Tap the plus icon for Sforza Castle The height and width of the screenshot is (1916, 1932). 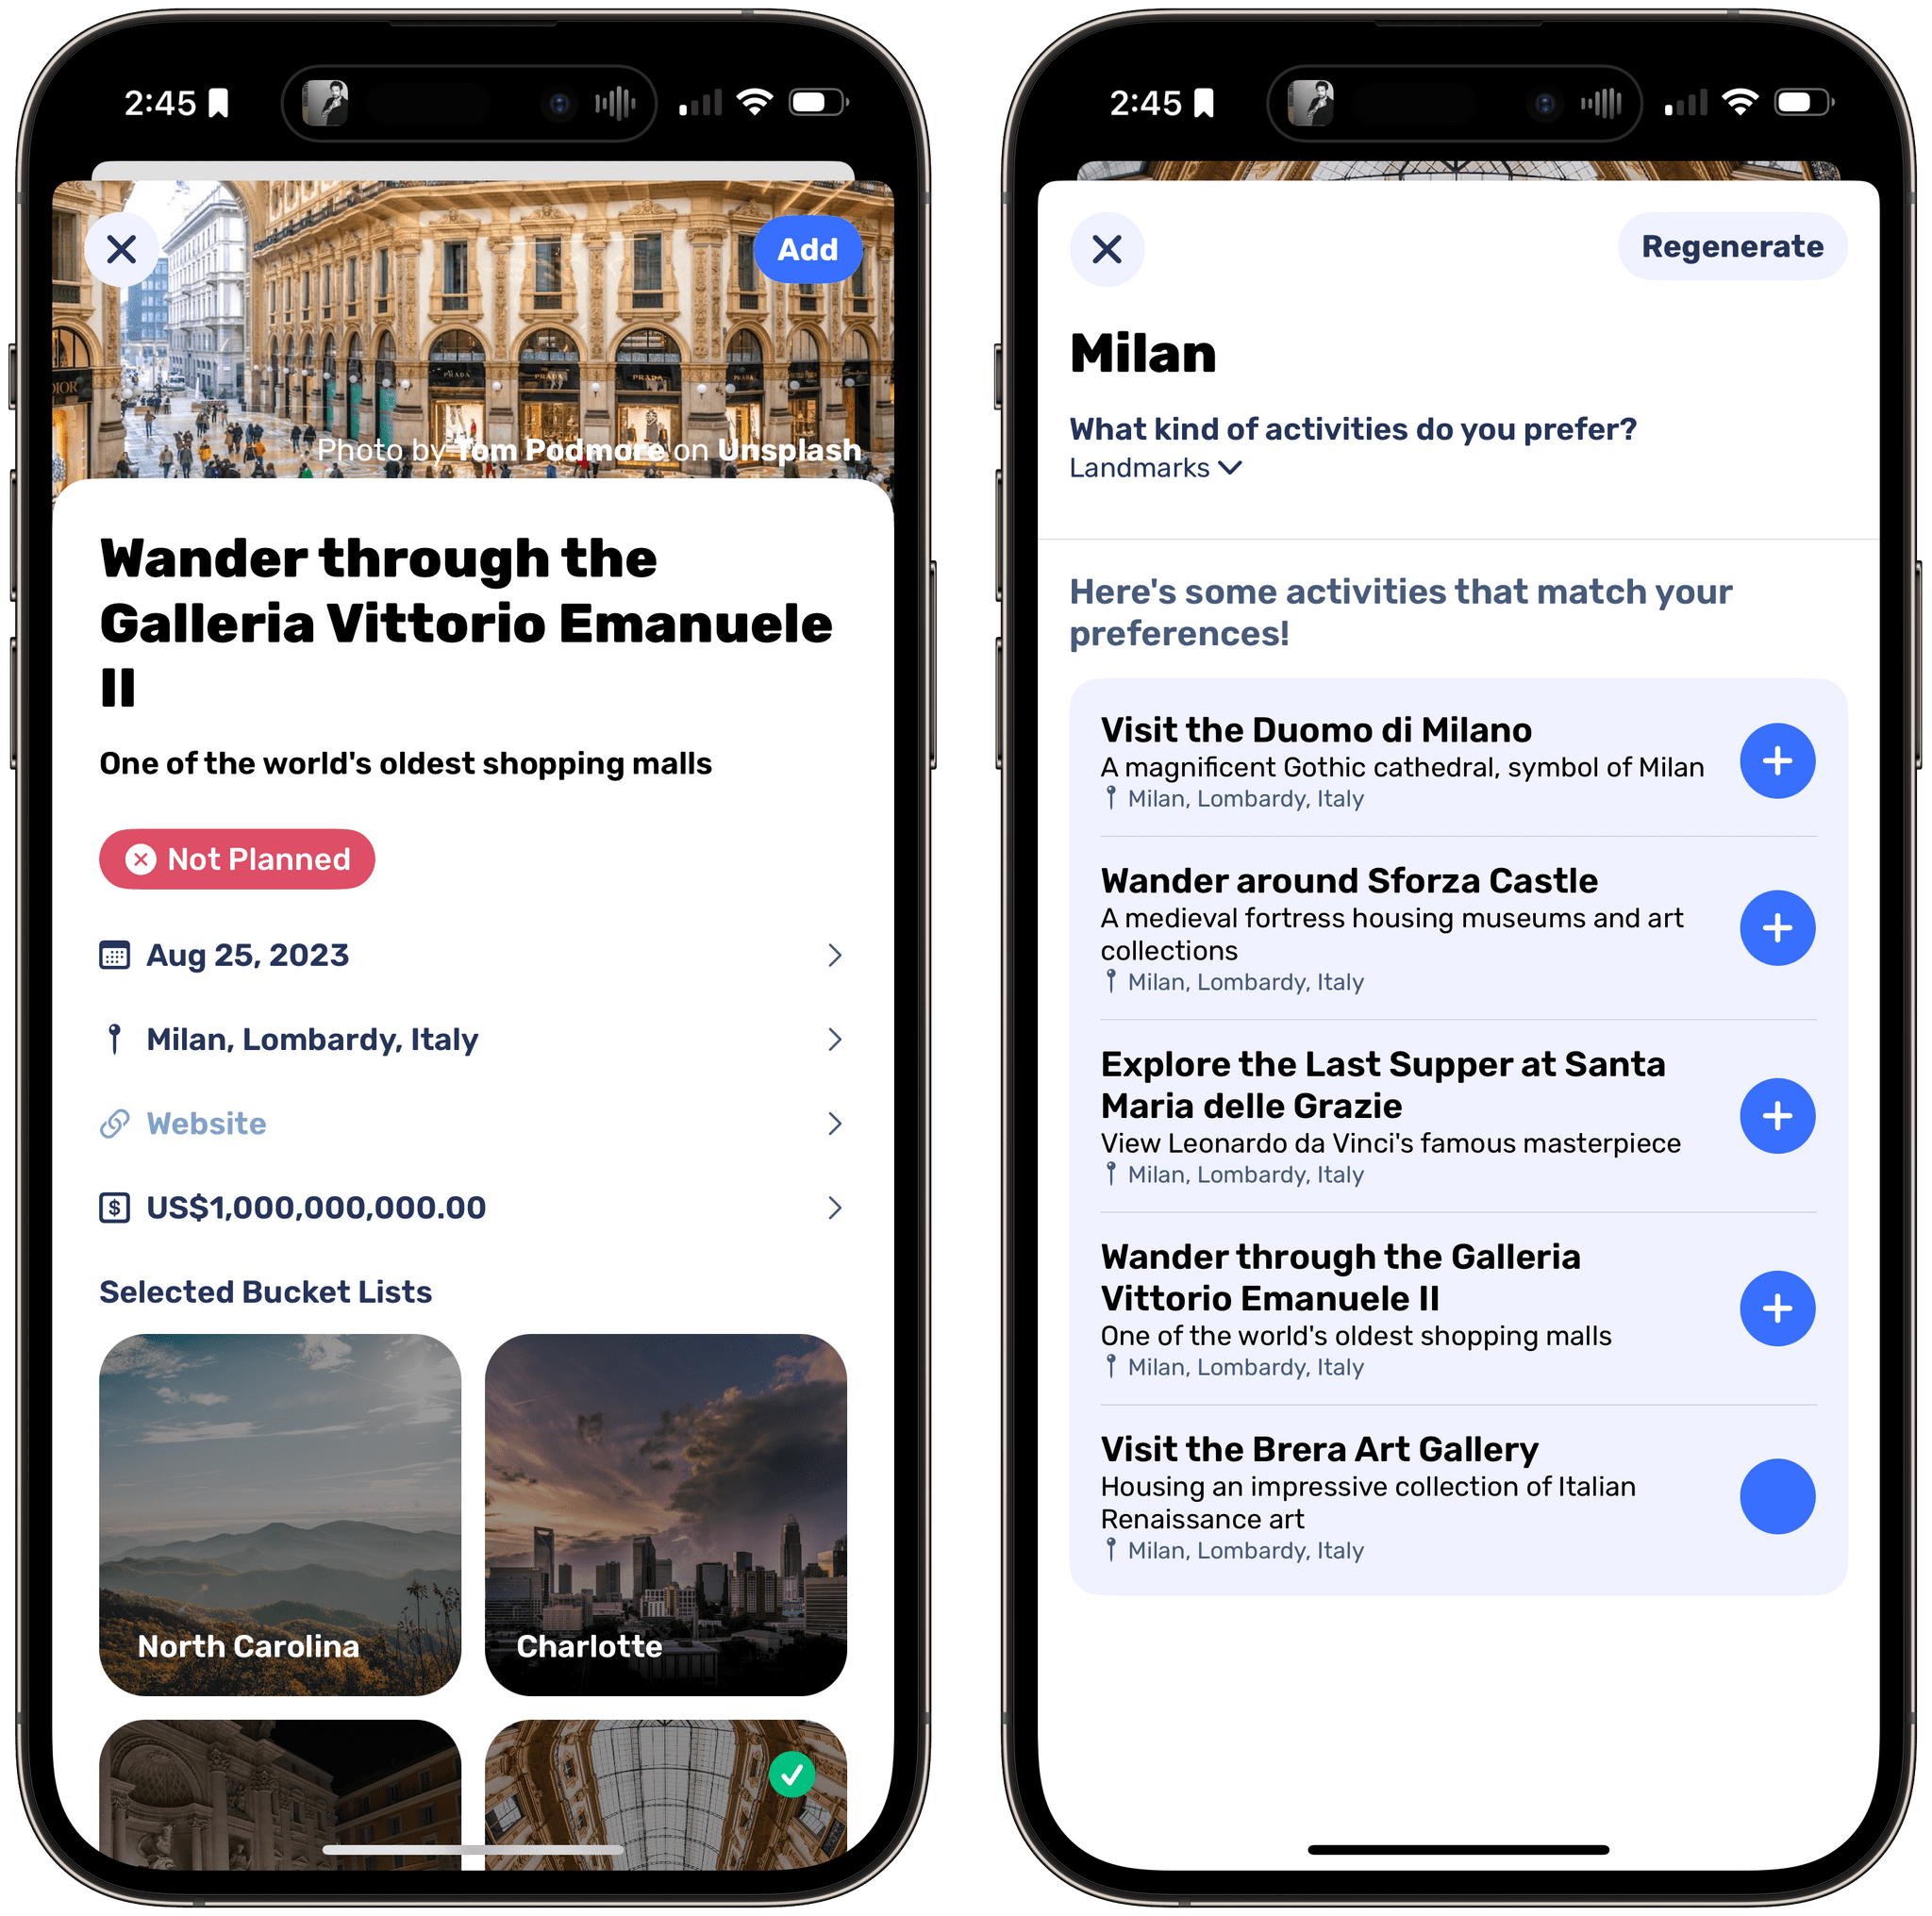coord(1777,925)
